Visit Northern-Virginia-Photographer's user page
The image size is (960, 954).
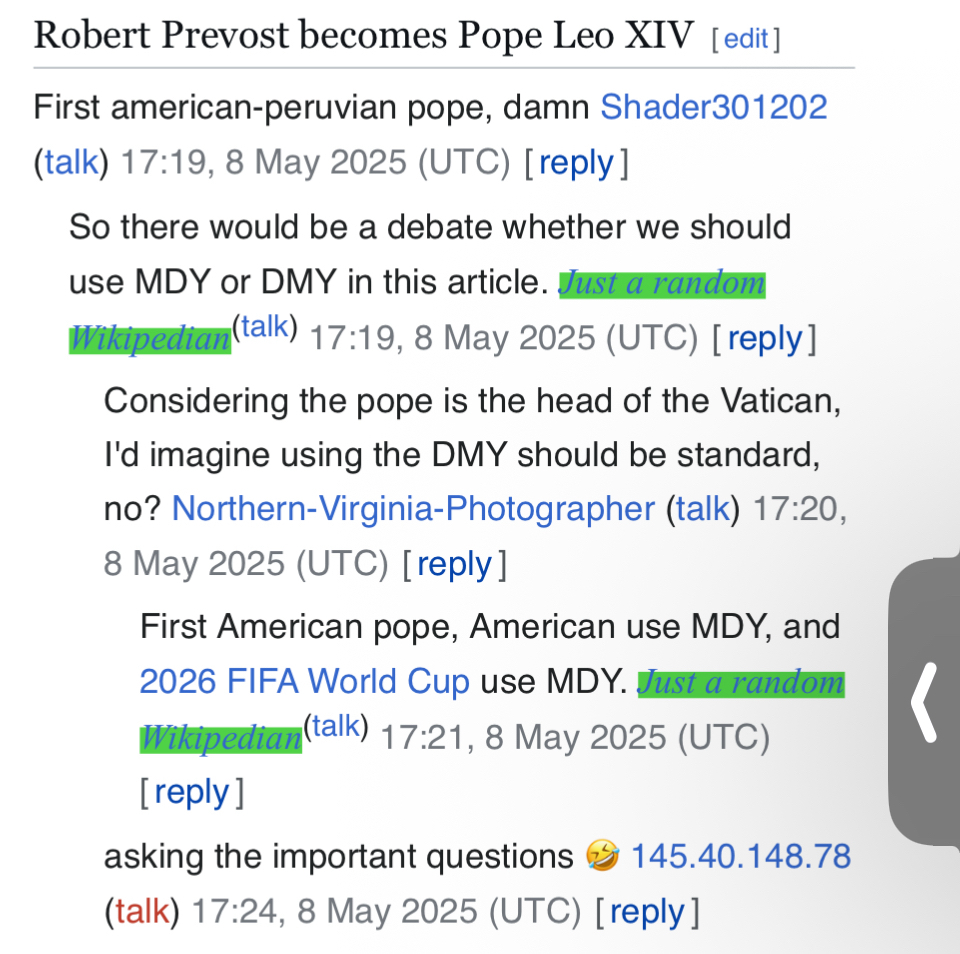(x=413, y=509)
